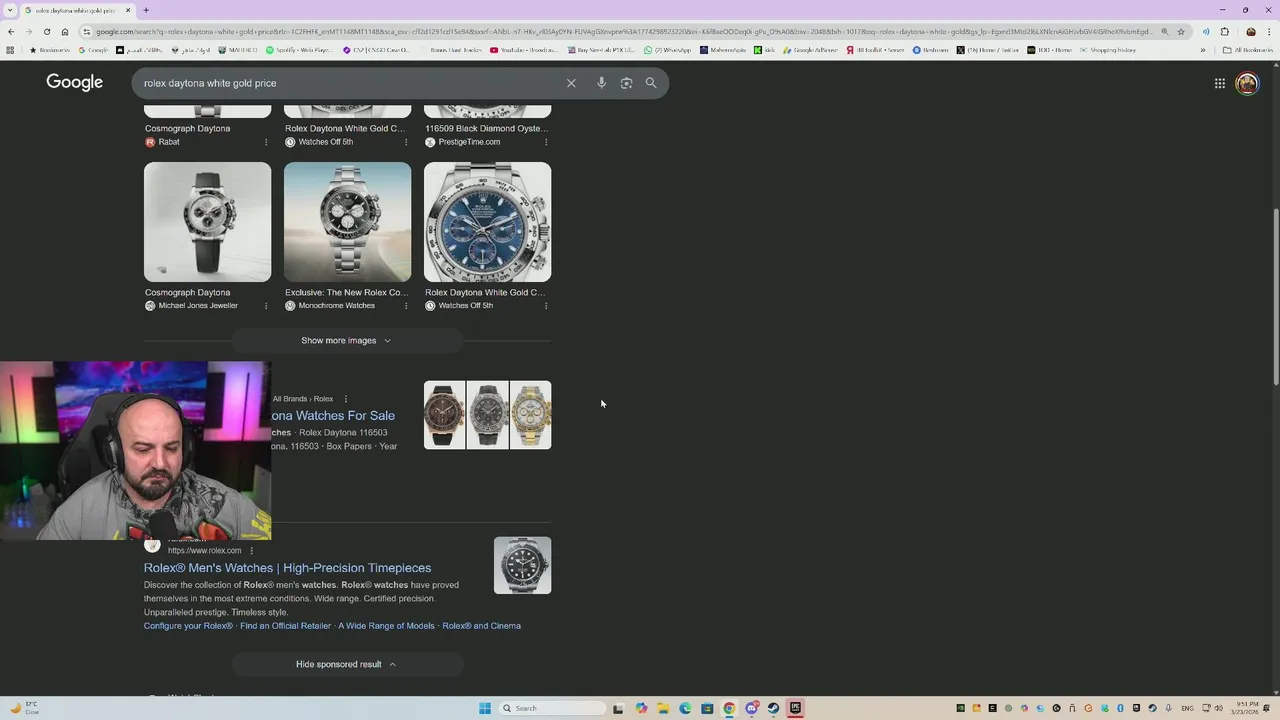Open Michael Jones Jeweller Cosmograph Daytona image
This screenshot has height=720, width=1280.
tap(207, 222)
